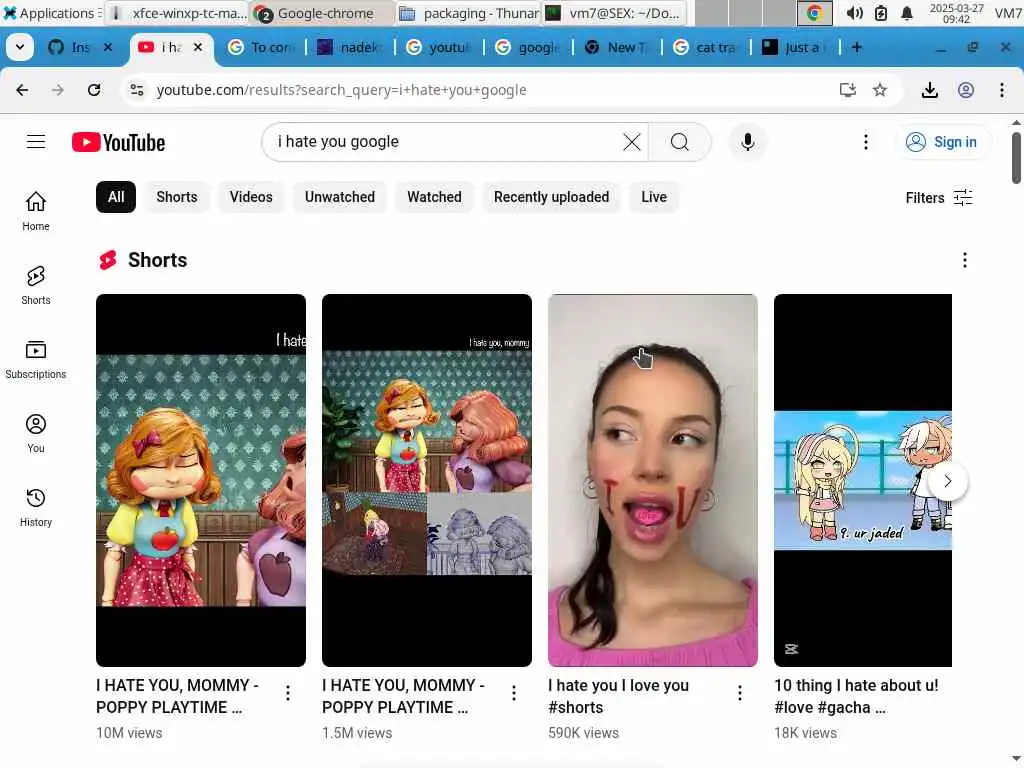This screenshot has height=768, width=1024.
Task: Open Chrome profile icon
Action: click(966, 90)
